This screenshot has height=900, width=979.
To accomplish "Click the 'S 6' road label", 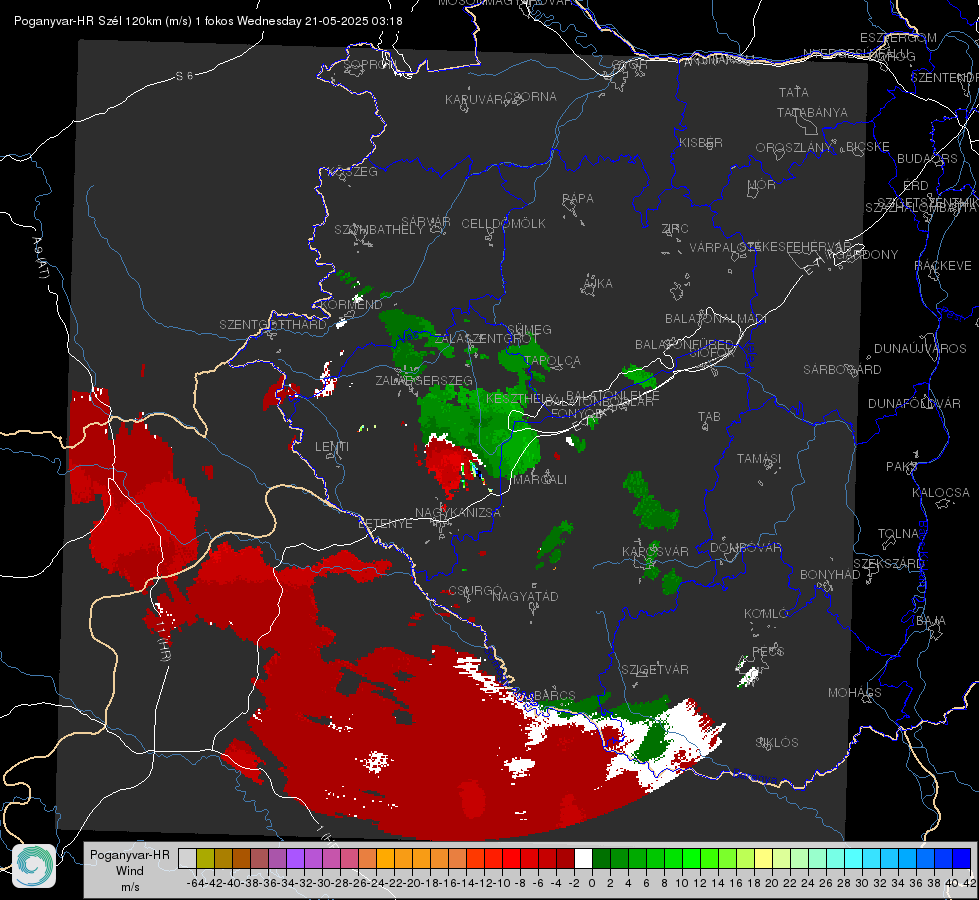I will point(184,76).
